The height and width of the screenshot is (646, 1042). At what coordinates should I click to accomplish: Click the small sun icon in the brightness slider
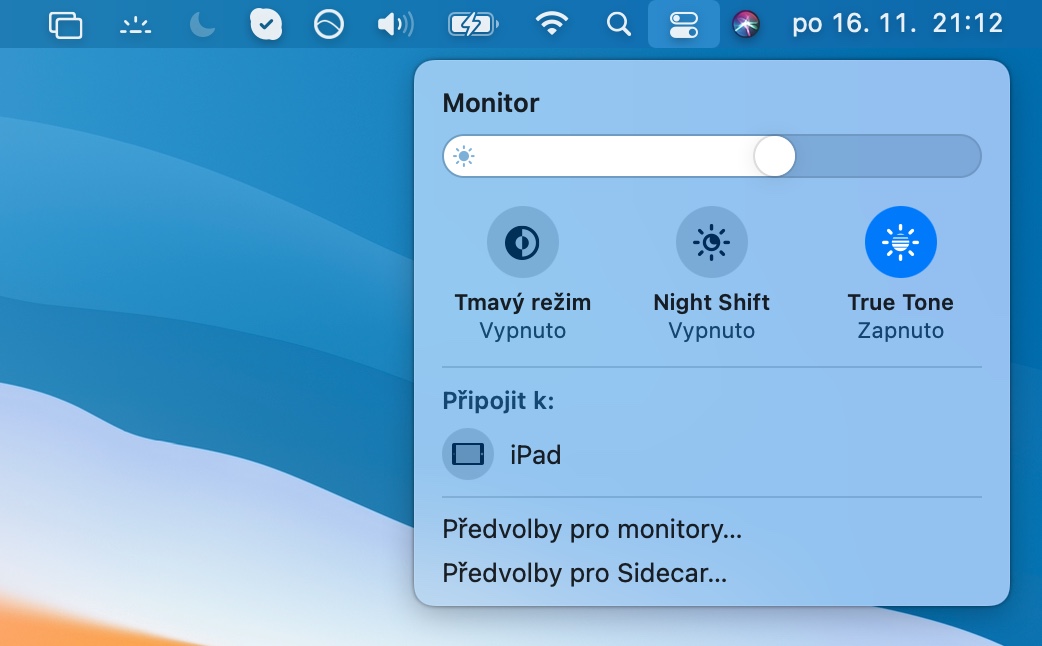point(464,156)
